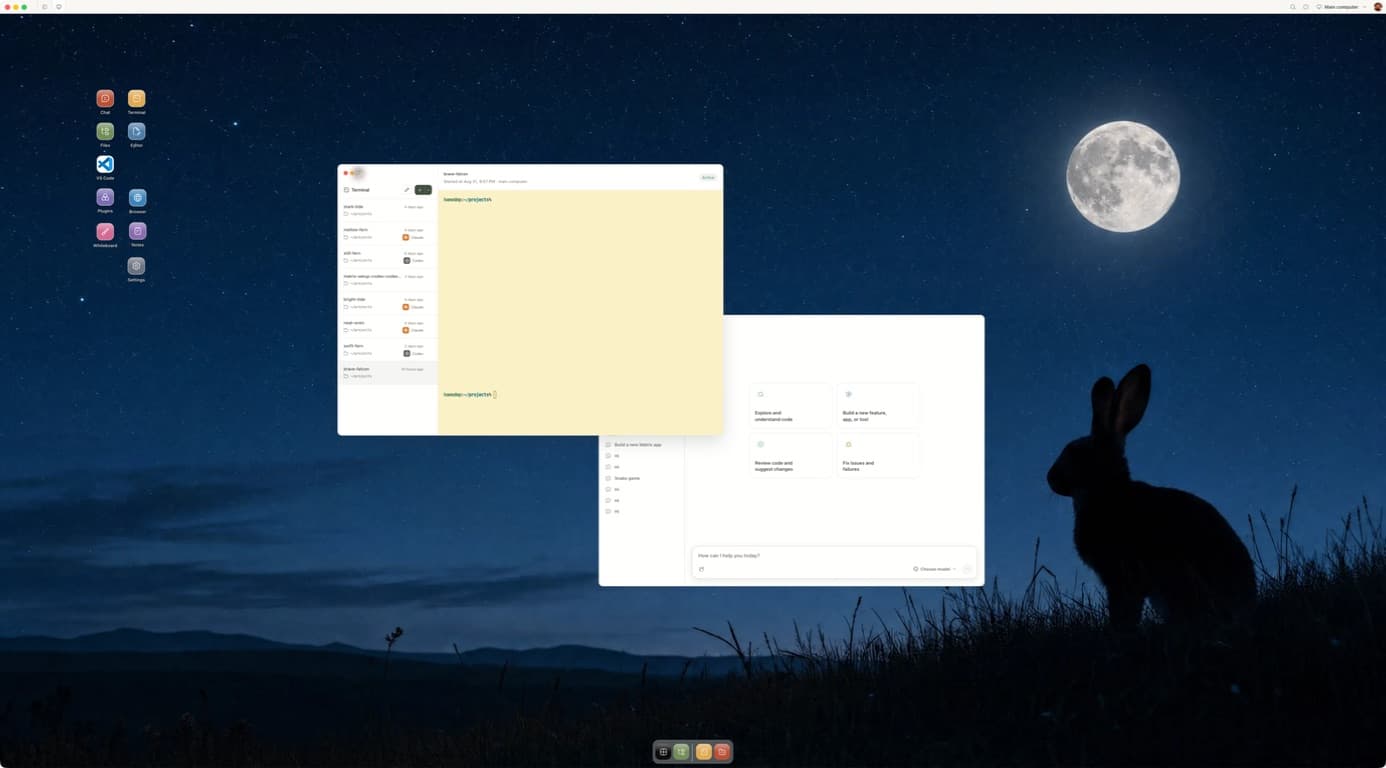1386x768 pixels.
Task: Click the green new session split button
Action: click(x=423, y=190)
